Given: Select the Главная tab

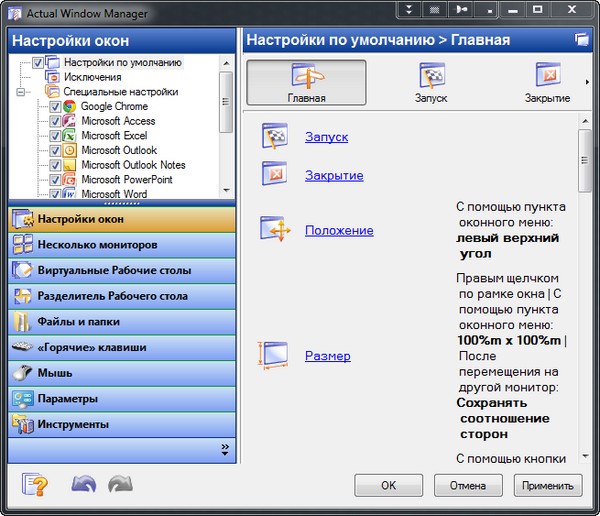Looking at the screenshot, I should pos(306,82).
